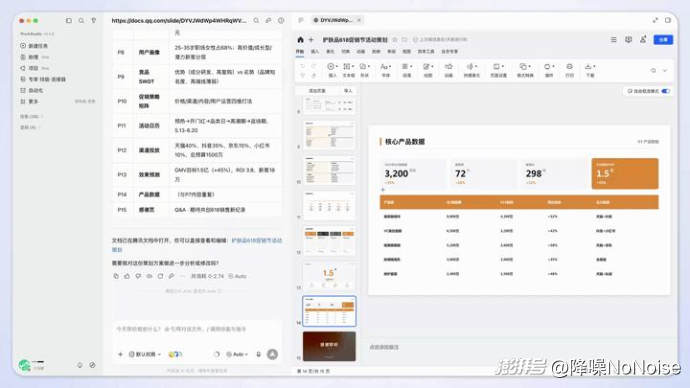Viewport: 690px width, 388px height.
Task: Click the presentation screen icon near the share button
Action: tap(628, 40)
